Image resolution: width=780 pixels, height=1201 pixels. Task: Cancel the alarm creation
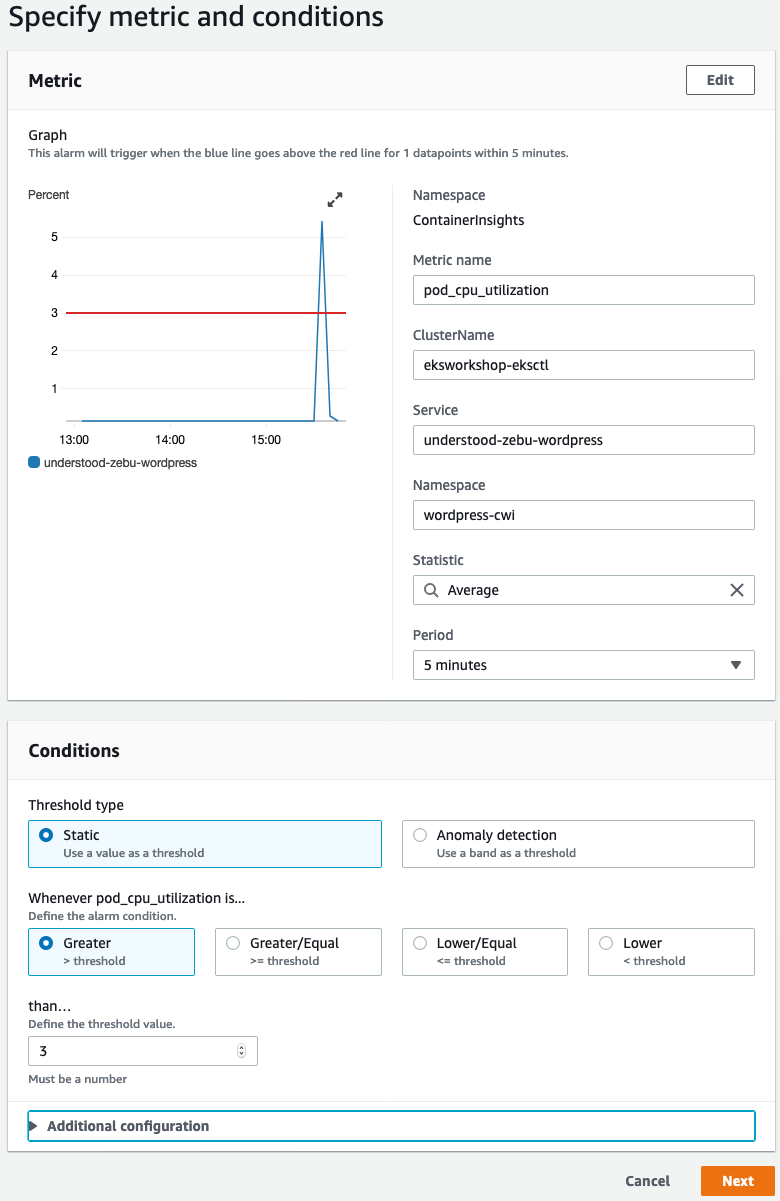647,1181
